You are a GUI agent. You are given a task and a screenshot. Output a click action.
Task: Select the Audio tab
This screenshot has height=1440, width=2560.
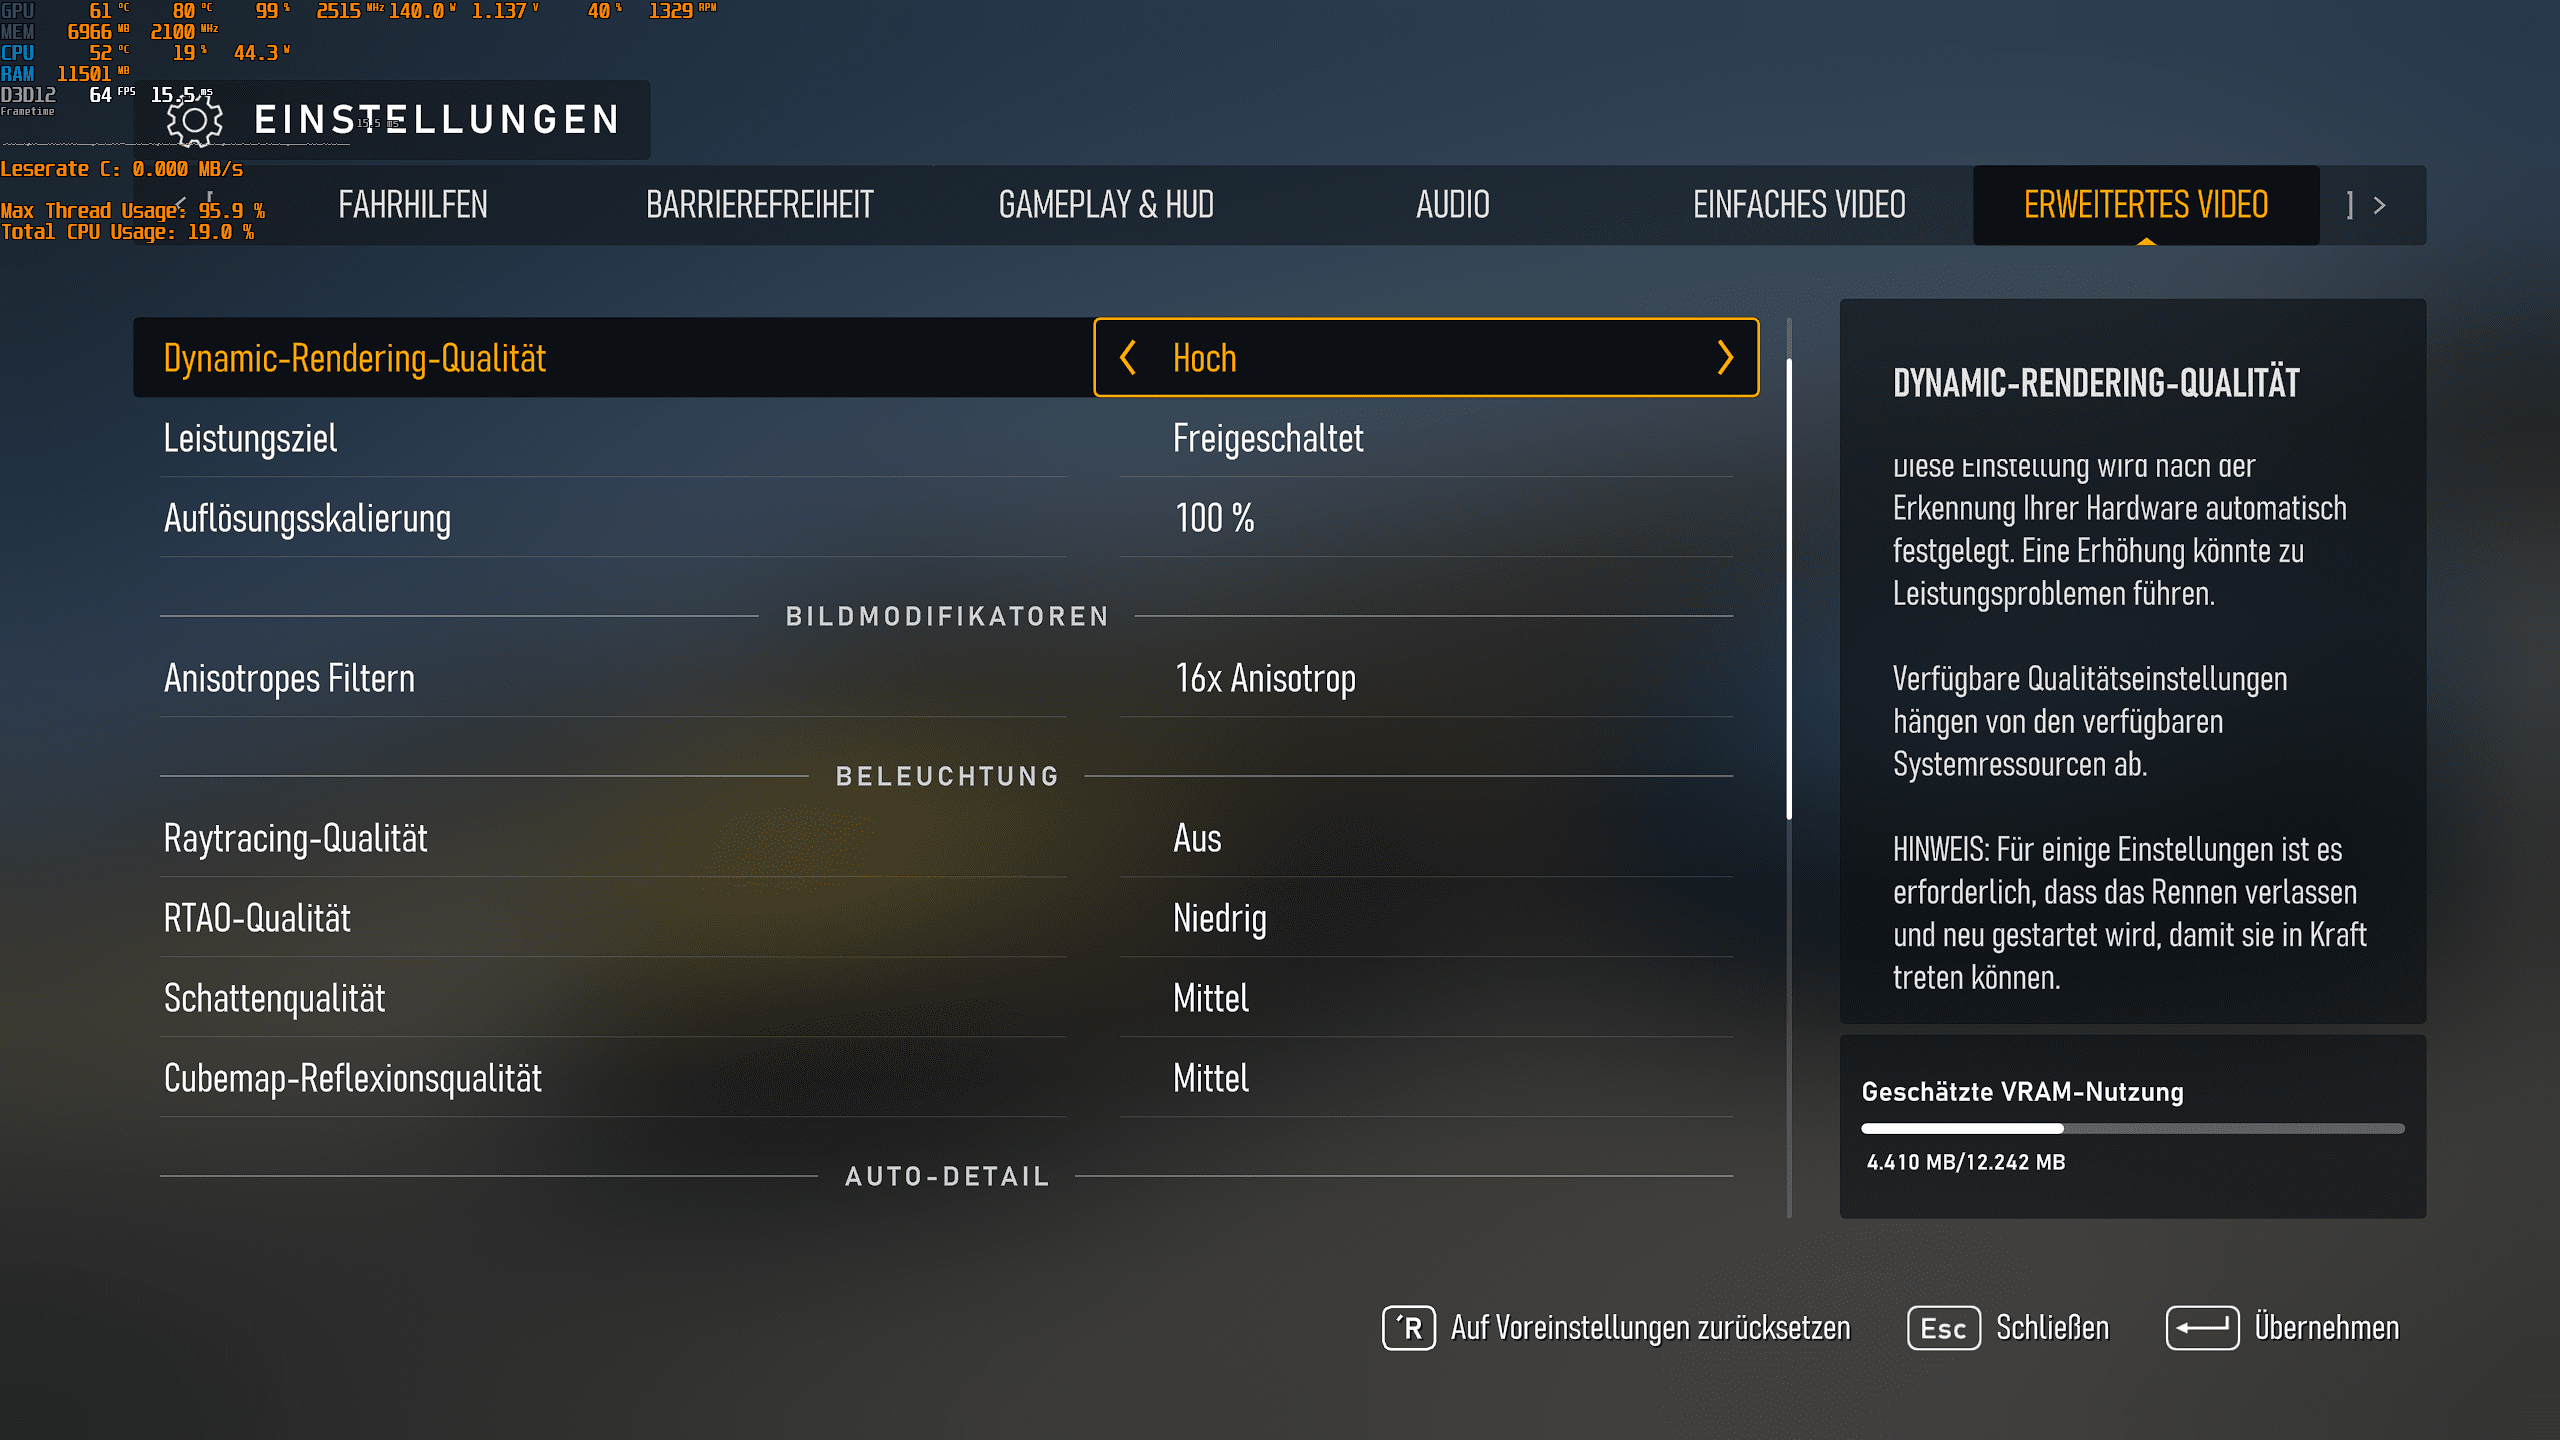pos(1453,205)
